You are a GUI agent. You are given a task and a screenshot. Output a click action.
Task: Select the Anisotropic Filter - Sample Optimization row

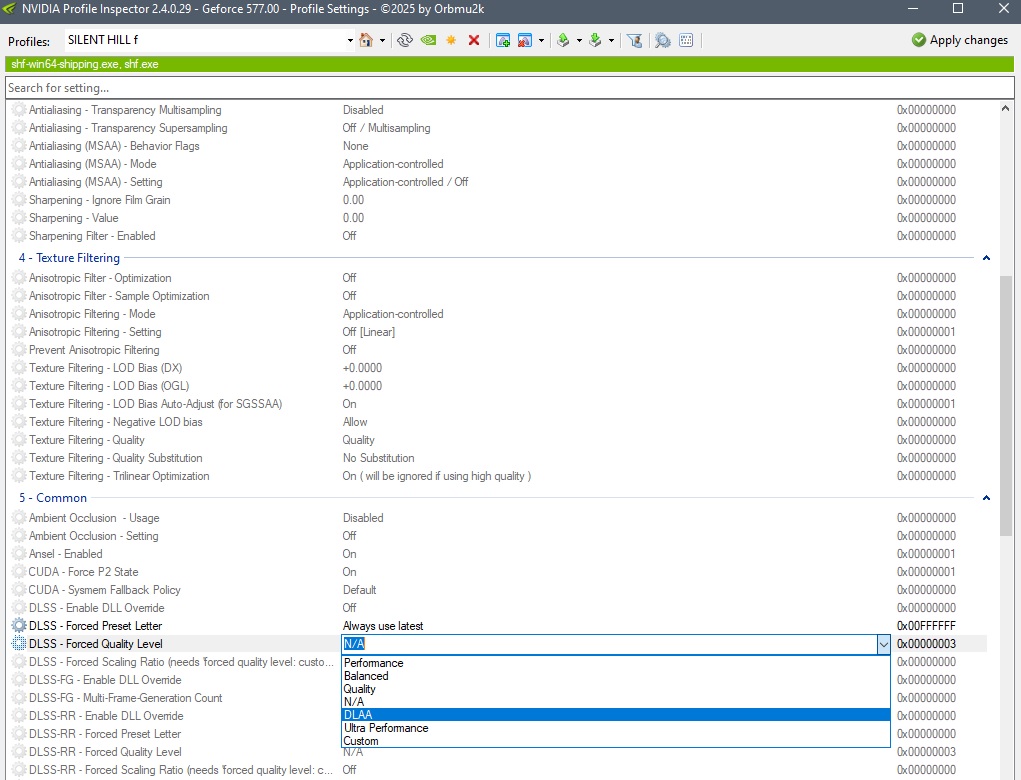499,296
